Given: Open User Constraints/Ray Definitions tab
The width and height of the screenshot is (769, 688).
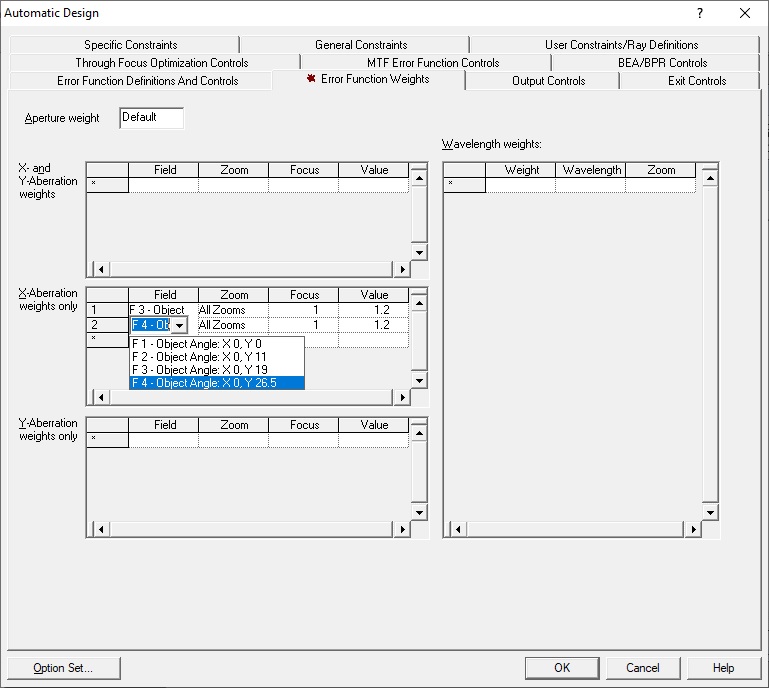Looking at the screenshot, I should point(621,45).
